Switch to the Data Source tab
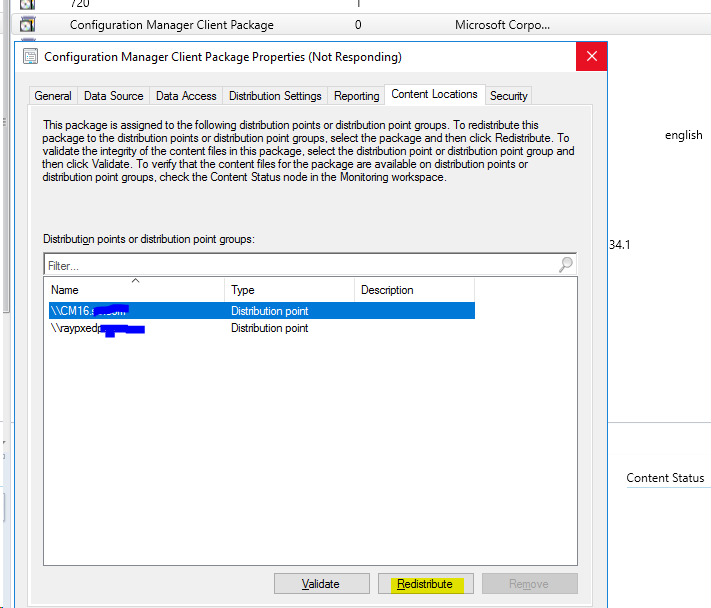 pos(113,96)
